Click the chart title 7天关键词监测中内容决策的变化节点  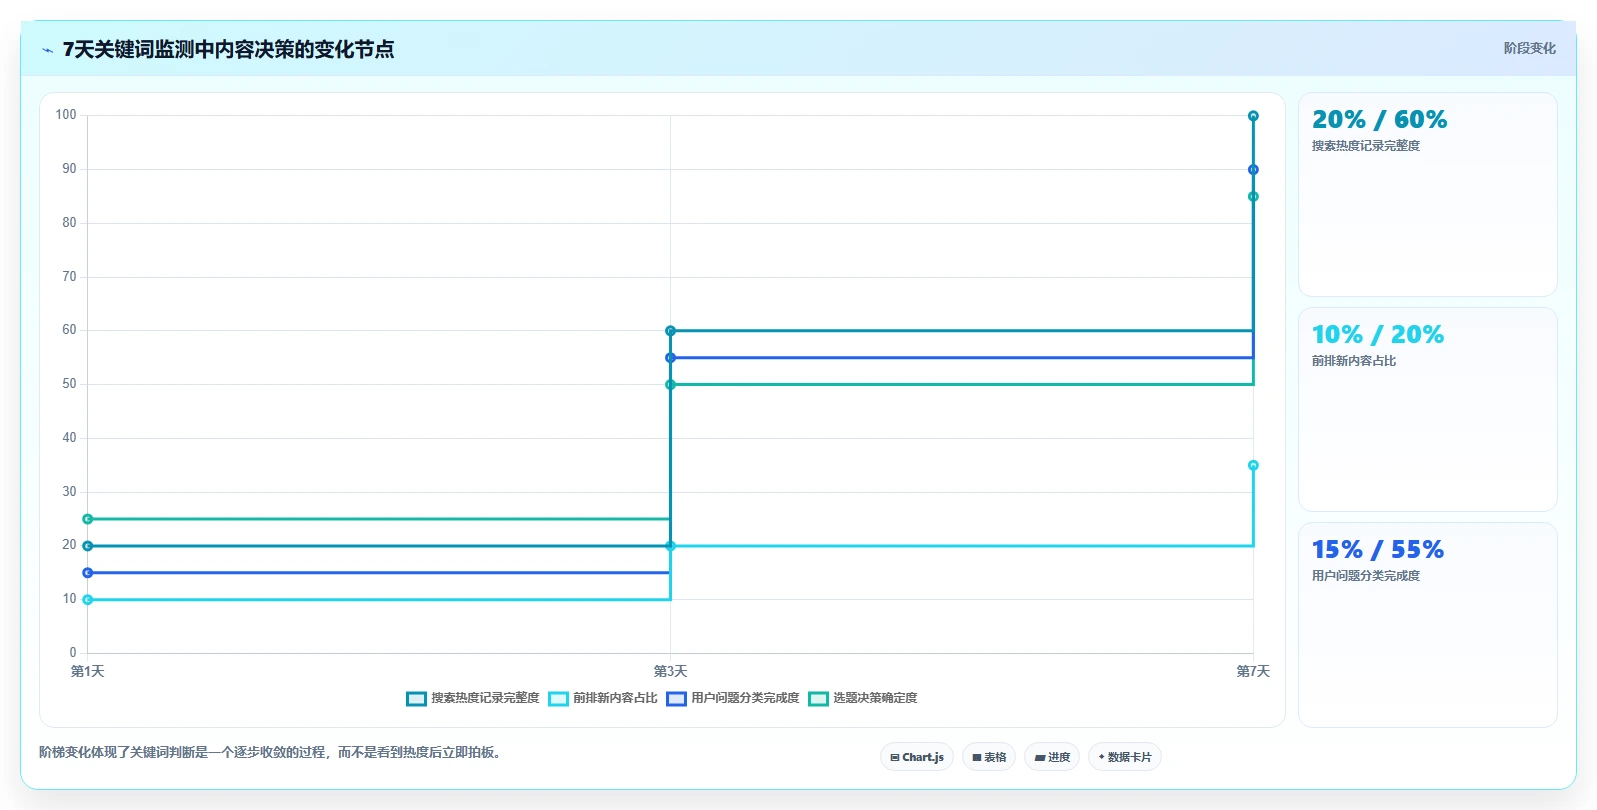228,49
